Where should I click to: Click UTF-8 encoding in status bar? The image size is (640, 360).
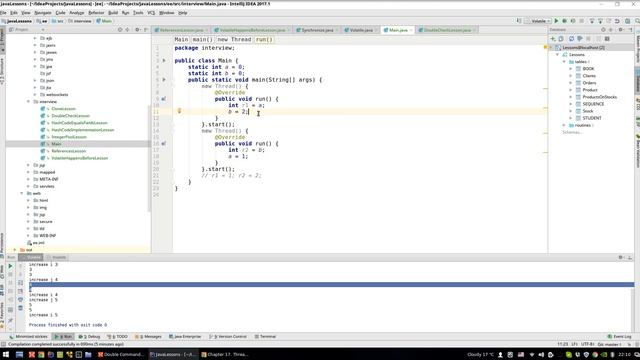click(587, 344)
